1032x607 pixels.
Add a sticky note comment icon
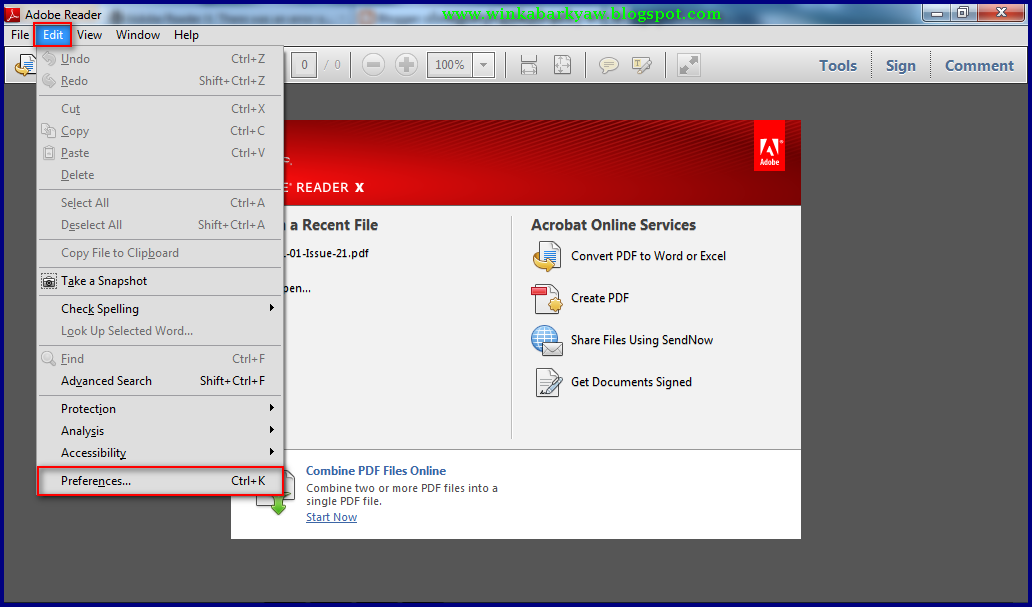click(x=609, y=65)
